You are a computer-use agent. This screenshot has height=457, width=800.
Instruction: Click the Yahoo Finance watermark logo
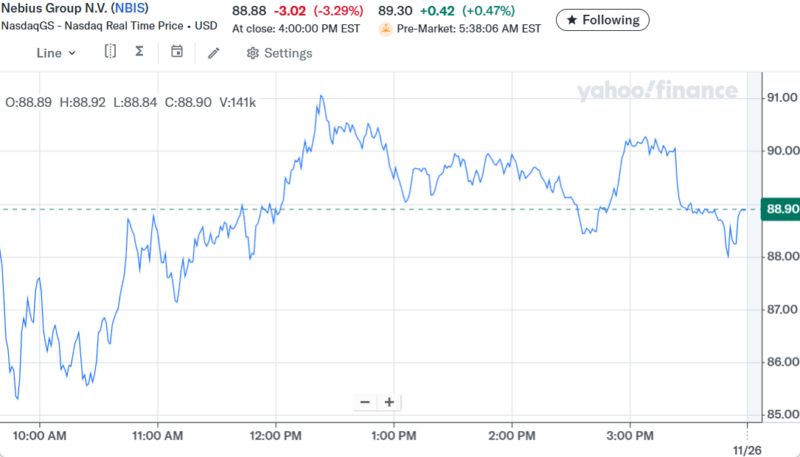click(x=657, y=92)
